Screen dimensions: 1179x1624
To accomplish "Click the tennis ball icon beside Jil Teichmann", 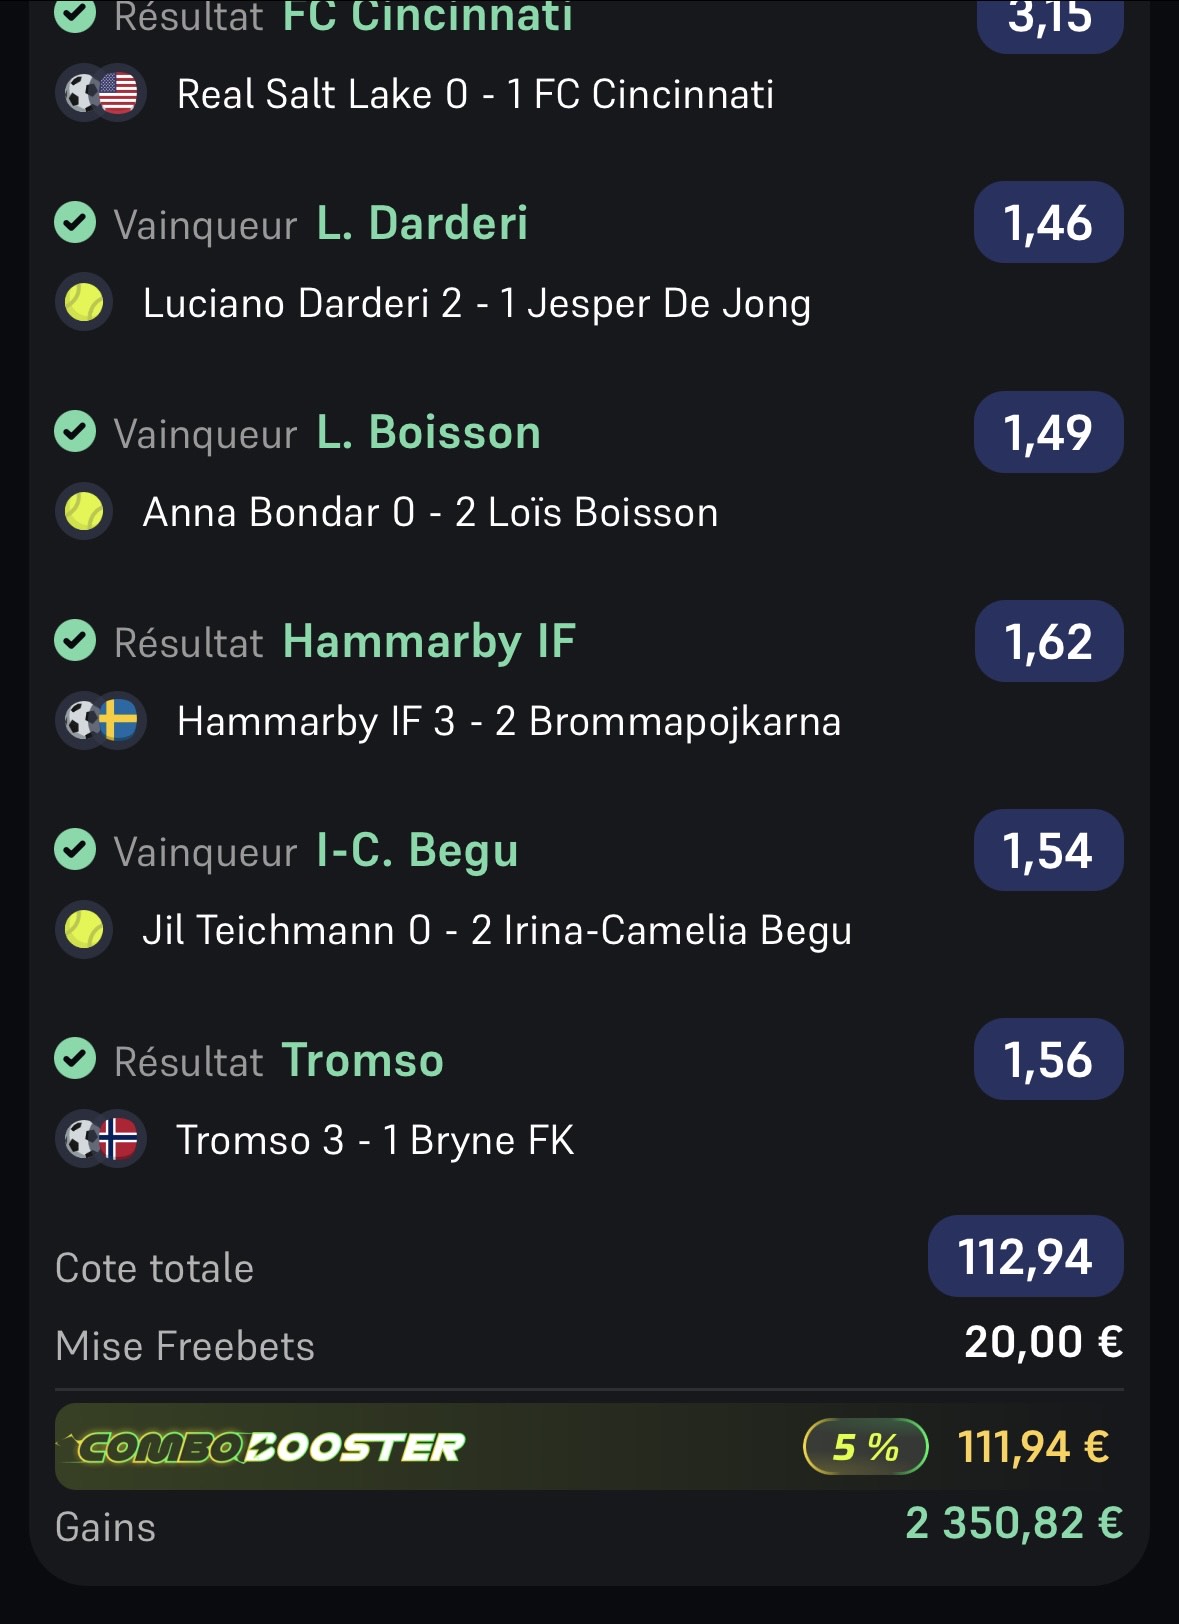I will tap(84, 930).
